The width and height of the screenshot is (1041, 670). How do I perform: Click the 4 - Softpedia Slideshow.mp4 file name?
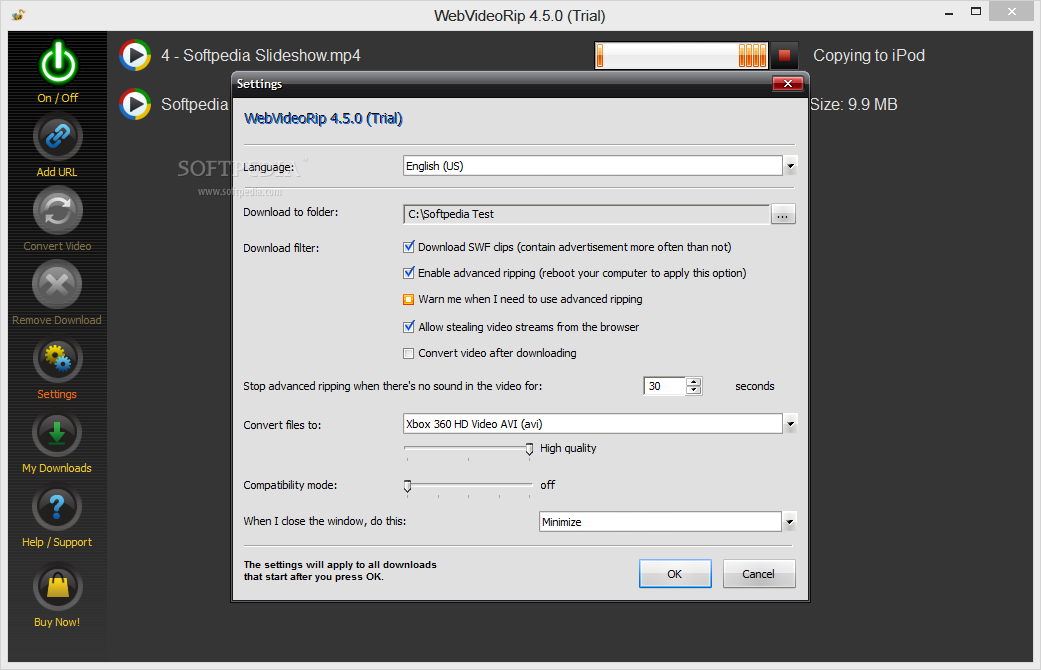(x=261, y=56)
